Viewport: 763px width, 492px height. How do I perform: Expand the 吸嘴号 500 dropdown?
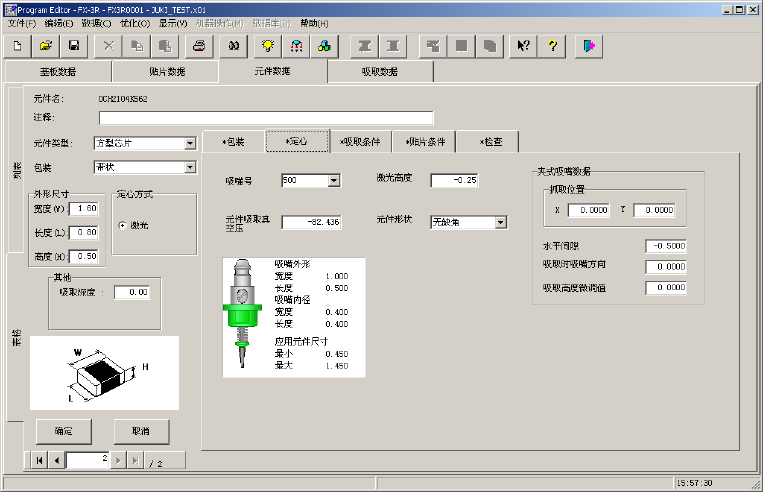334,181
